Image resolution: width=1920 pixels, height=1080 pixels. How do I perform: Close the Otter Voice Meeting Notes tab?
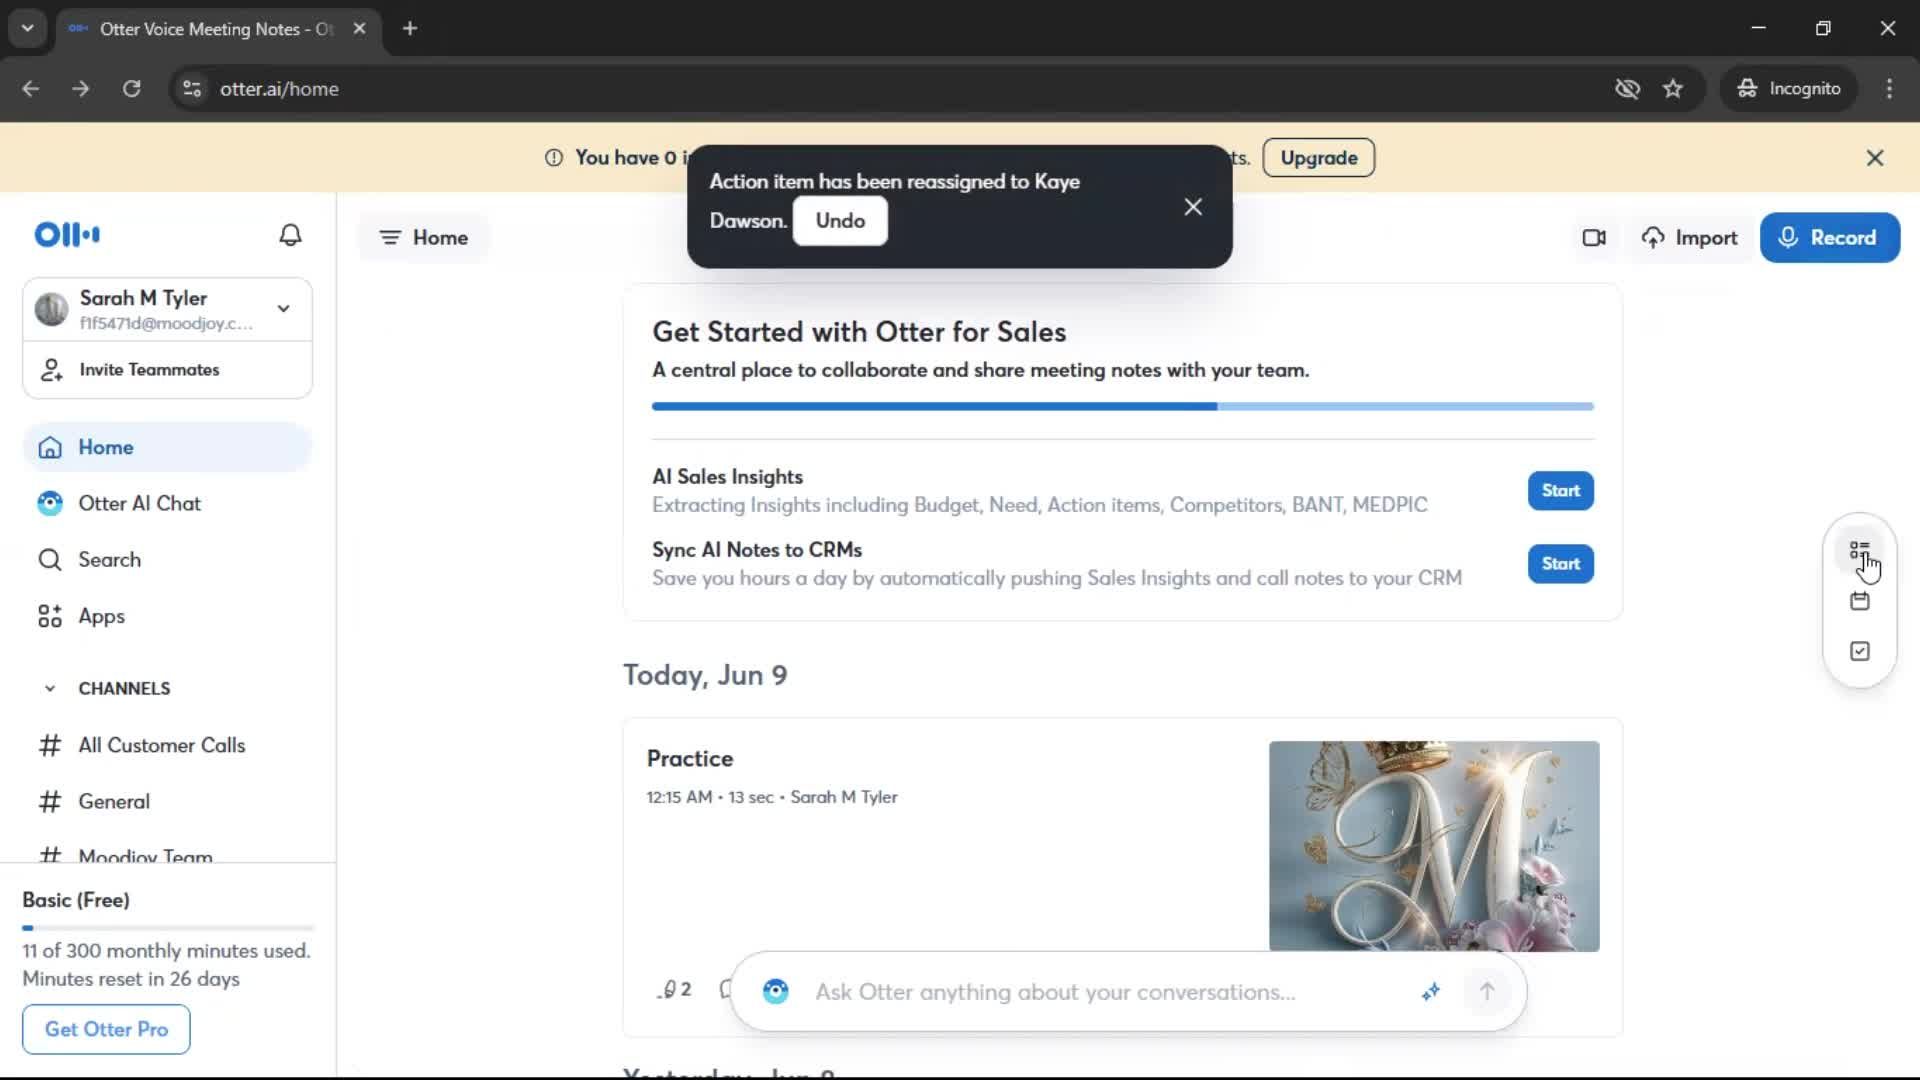[x=359, y=29]
